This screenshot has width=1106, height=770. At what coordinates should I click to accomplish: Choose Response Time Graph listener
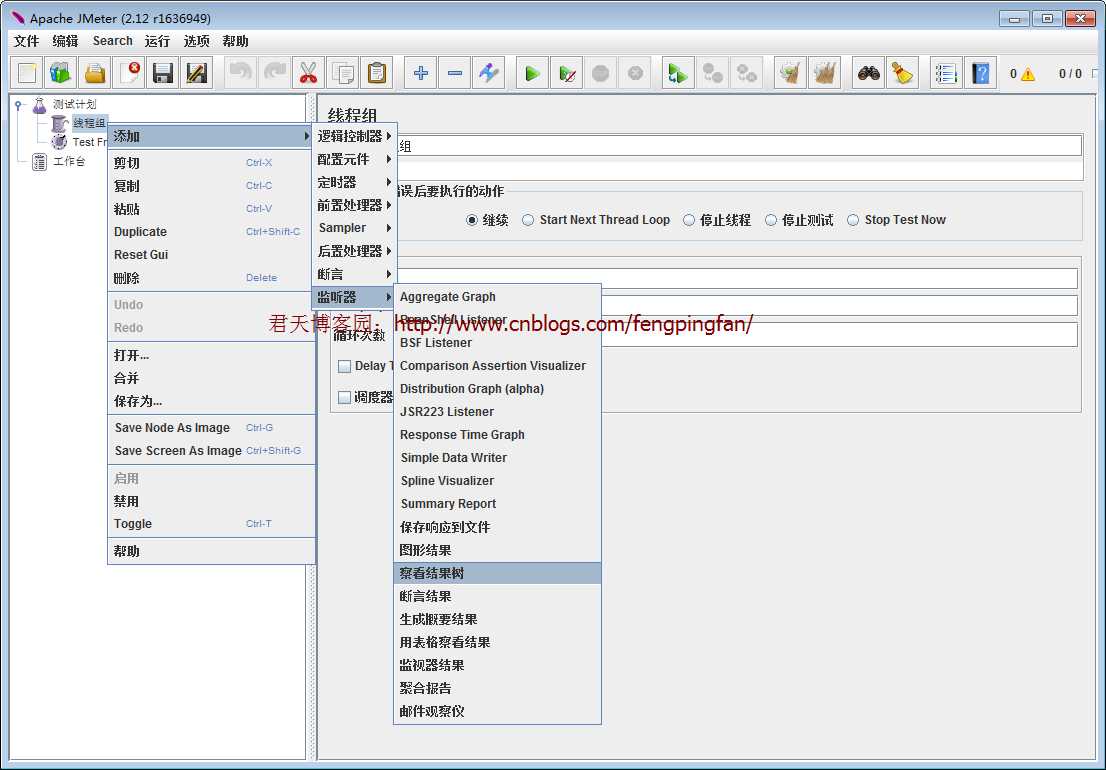(x=497, y=435)
